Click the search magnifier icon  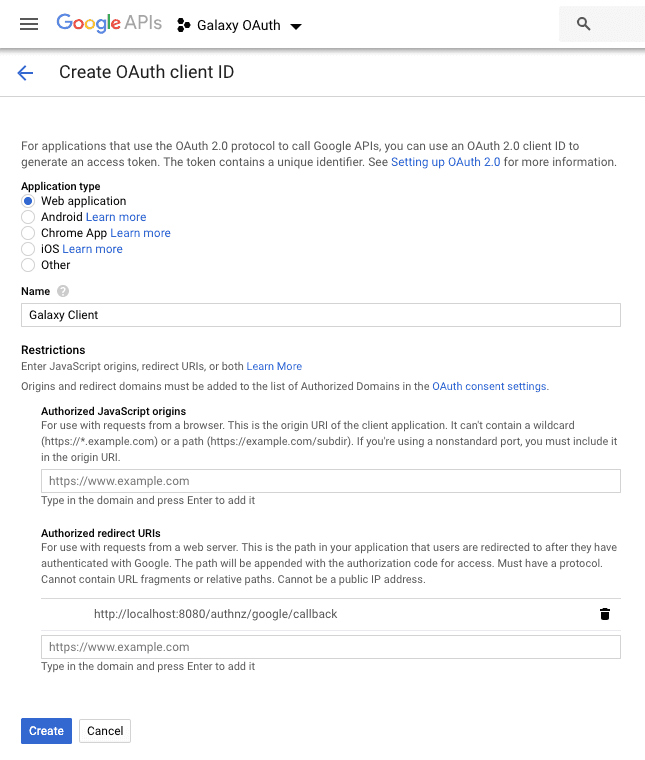point(584,24)
